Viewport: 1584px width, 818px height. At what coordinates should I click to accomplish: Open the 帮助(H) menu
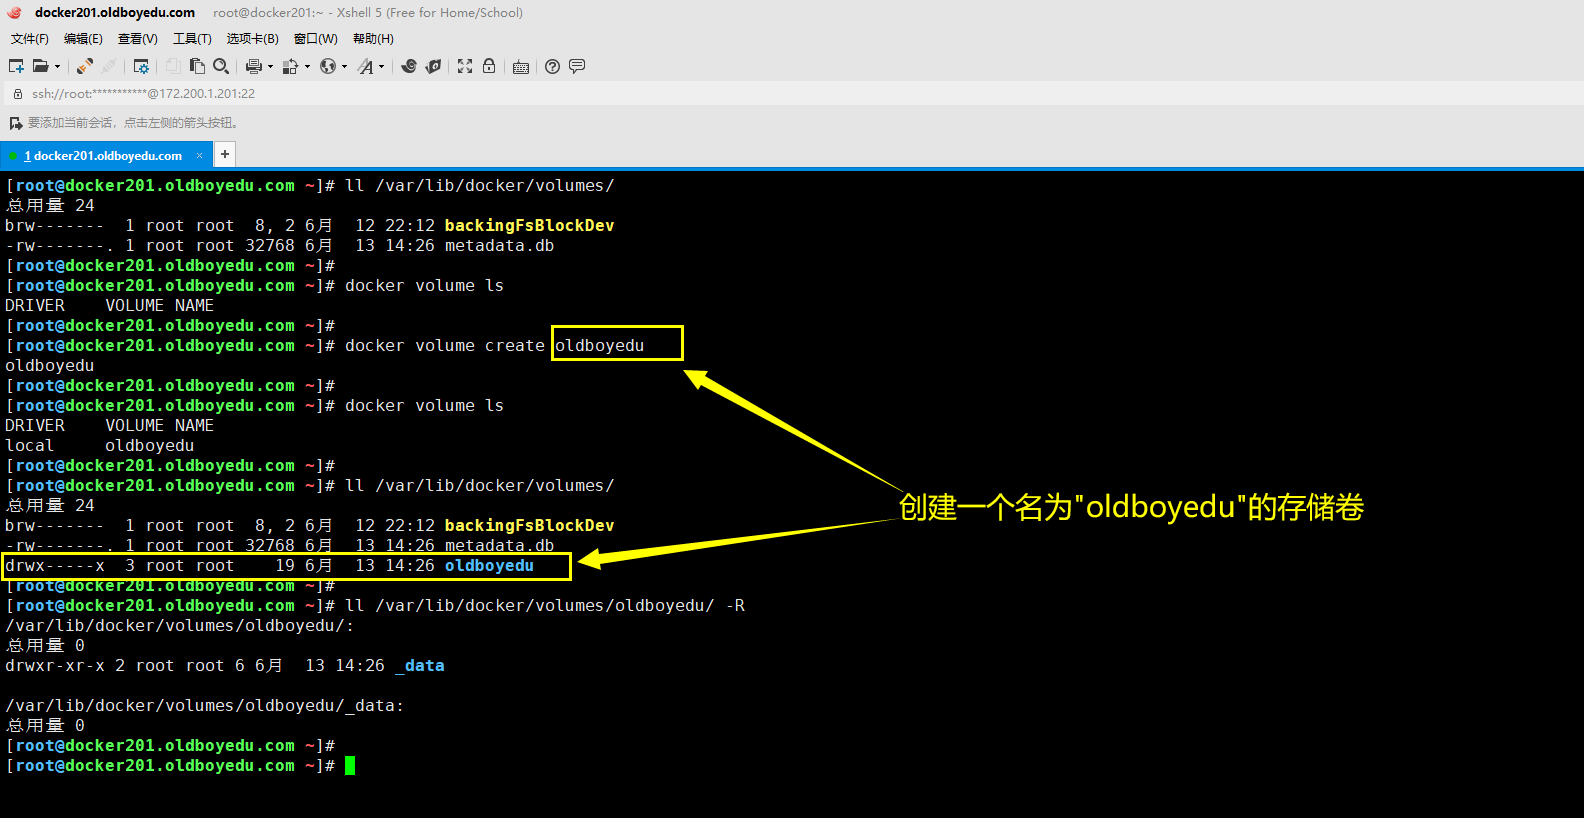[373, 39]
